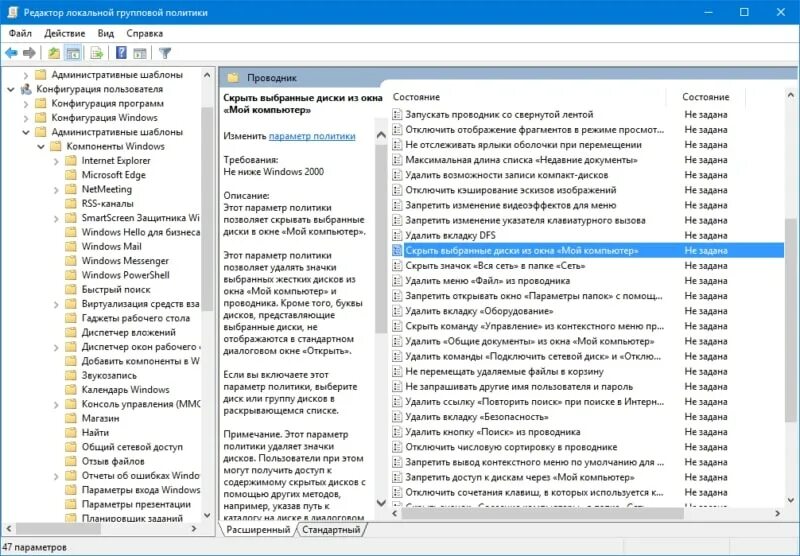This screenshot has height=556, width=800.
Task: Click the Forward arrow toolbar icon
Action: [30, 53]
